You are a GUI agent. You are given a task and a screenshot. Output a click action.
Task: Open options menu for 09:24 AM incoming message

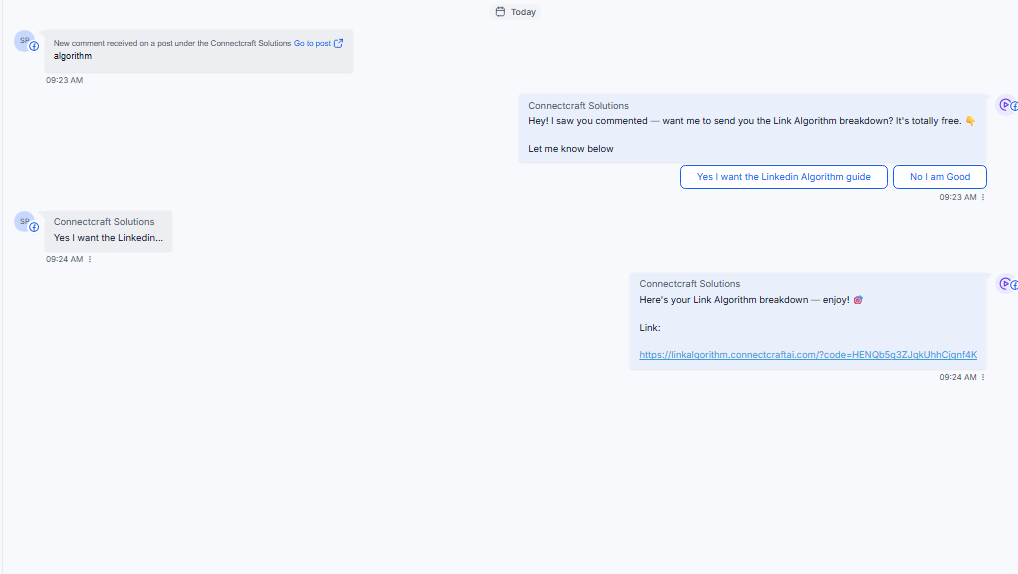point(90,259)
